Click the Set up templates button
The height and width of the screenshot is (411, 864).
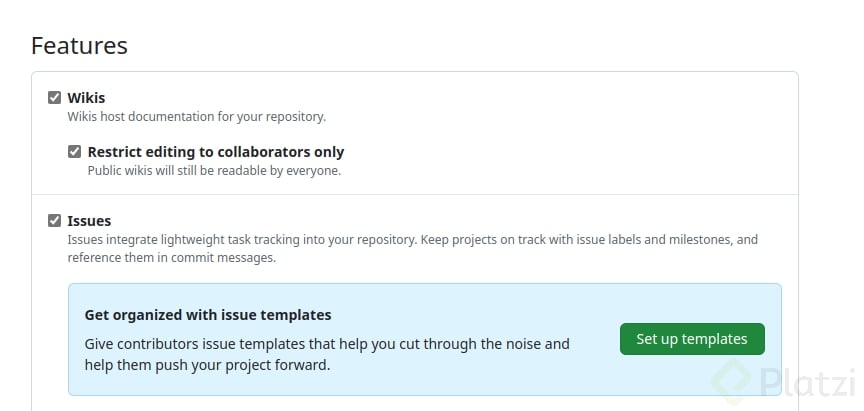point(692,339)
